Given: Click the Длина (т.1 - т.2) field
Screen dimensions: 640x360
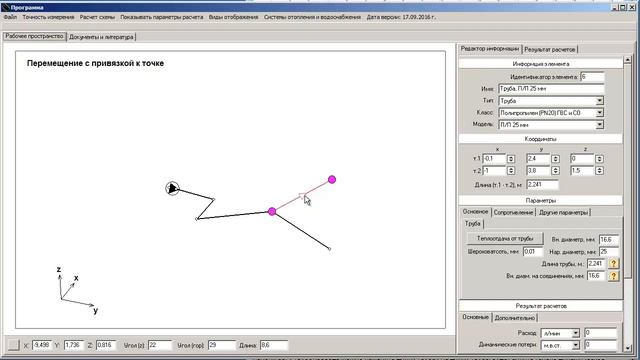Looking at the screenshot, I should click(x=542, y=184).
